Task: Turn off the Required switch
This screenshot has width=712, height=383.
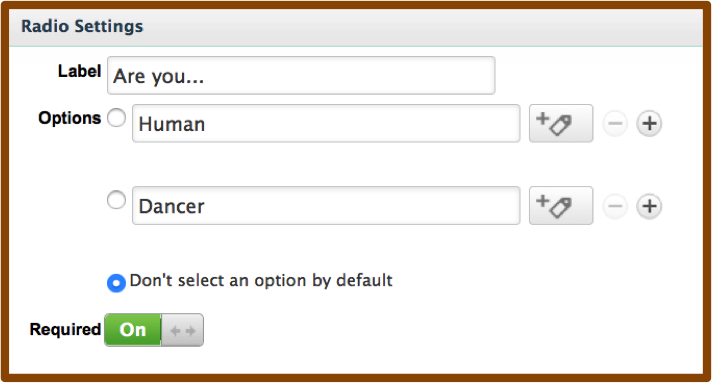Action: (154, 330)
